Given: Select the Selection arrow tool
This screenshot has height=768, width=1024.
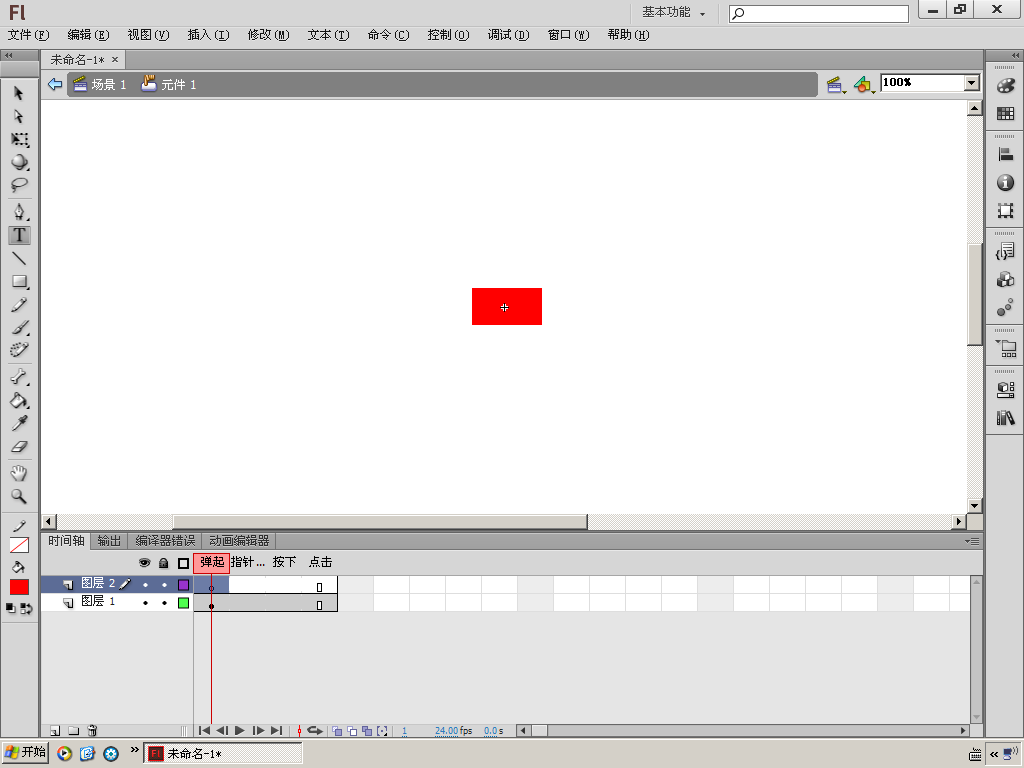Looking at the screenshot, I should 19,93.
